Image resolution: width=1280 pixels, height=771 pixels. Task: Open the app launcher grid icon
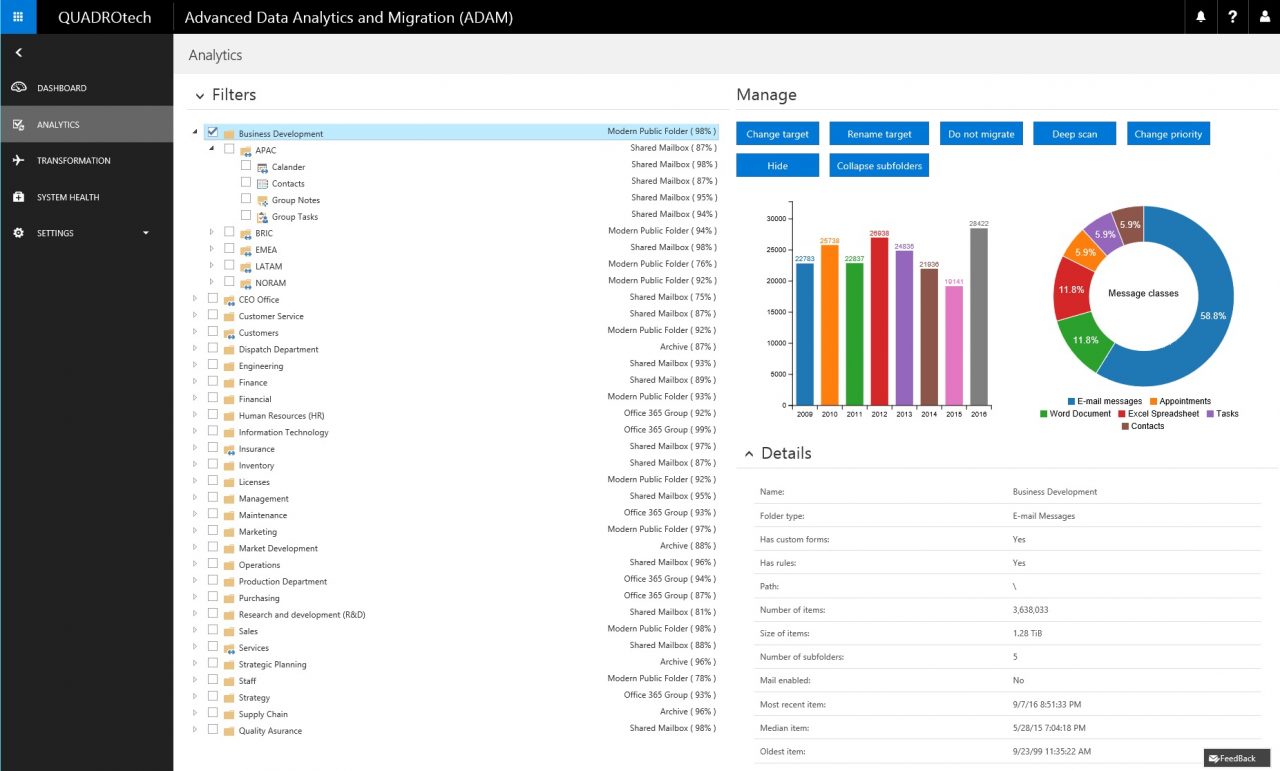[18, 17]
